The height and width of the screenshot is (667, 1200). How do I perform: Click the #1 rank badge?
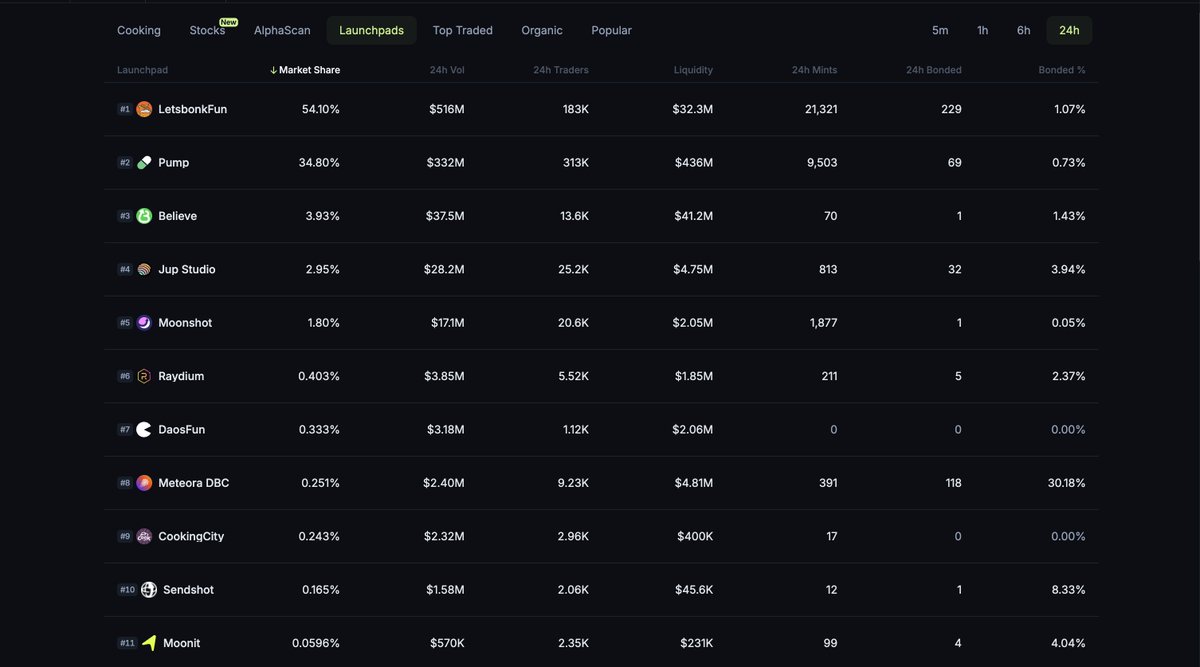coord(125,109)
